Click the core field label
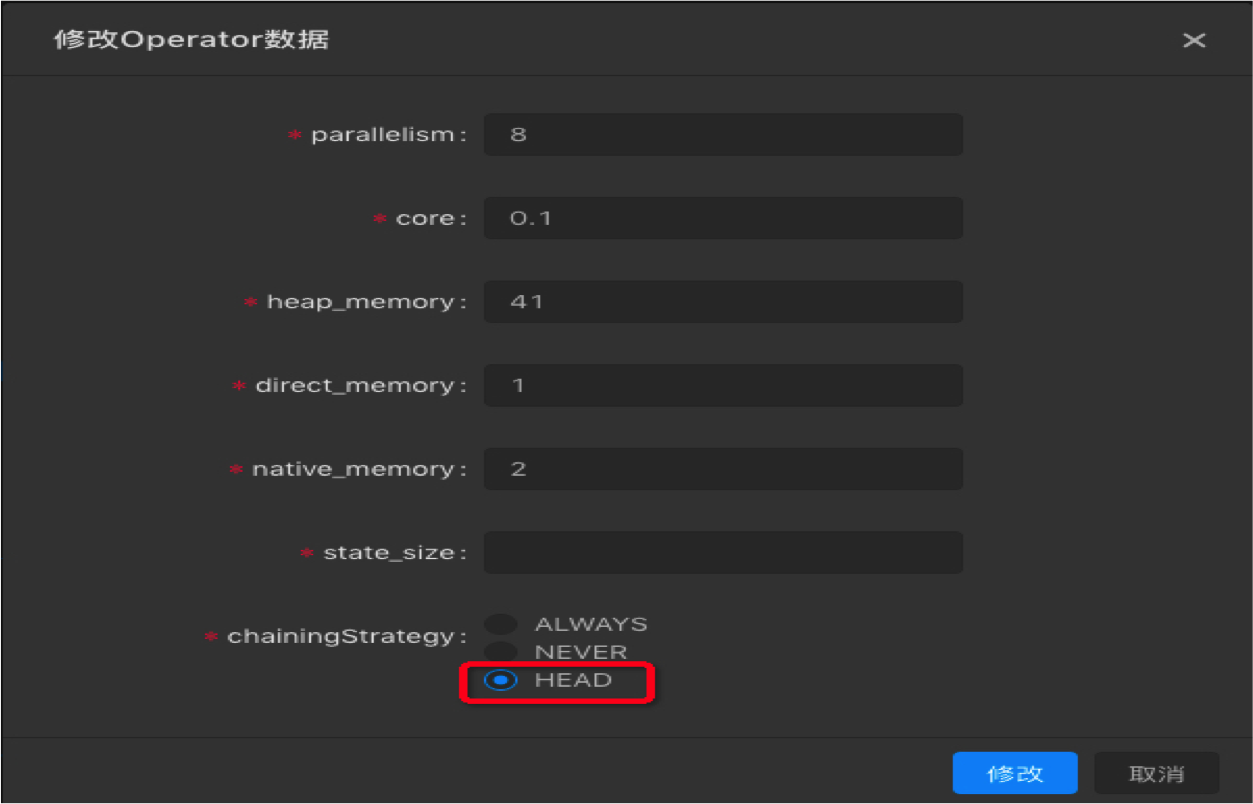 [425, 219]
